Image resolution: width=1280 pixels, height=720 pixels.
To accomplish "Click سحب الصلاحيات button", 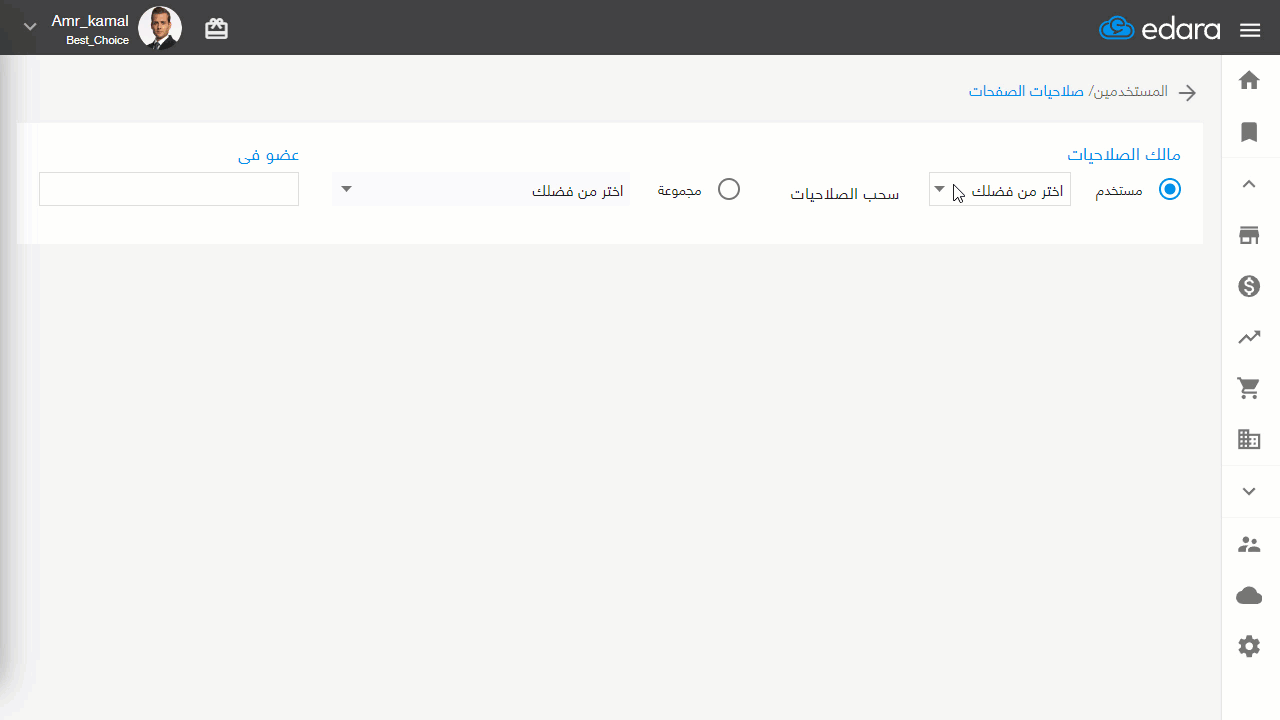I will (x=845, y=194).
